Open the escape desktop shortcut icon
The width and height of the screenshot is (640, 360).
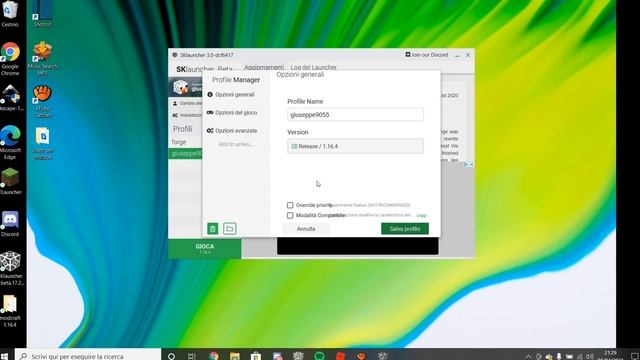tap(11, 98)
